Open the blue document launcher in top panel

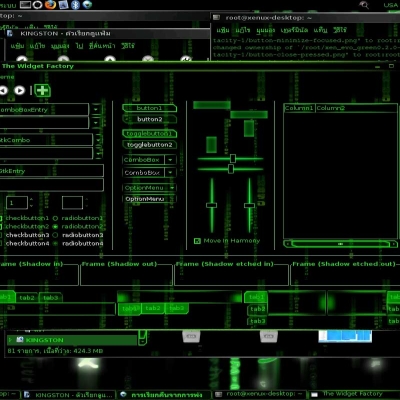[x=63, y=5]
